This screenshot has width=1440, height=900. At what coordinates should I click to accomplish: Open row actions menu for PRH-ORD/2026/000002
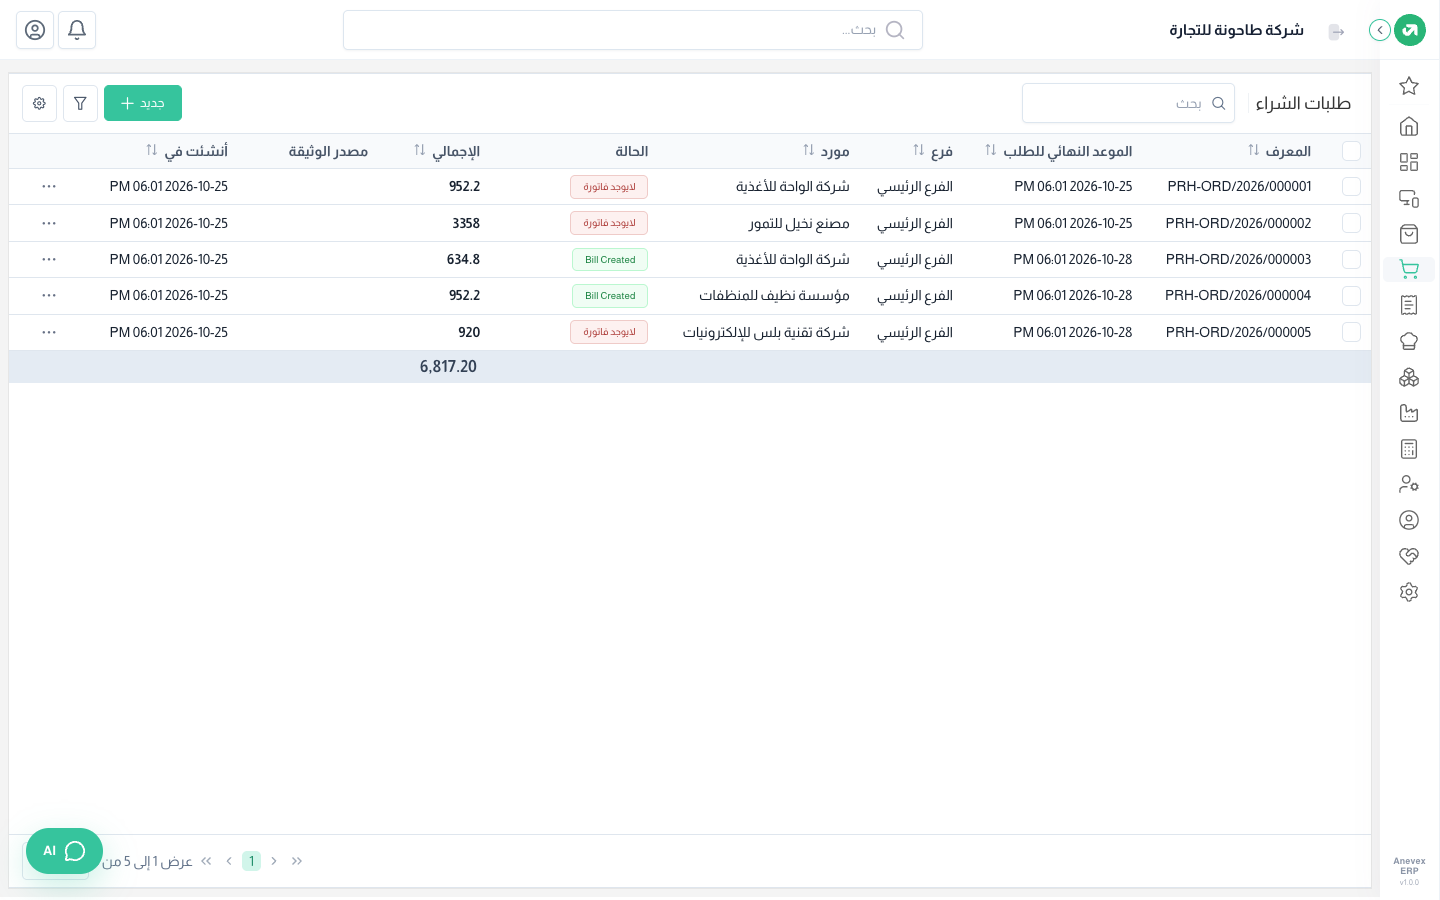pos(49,223)
